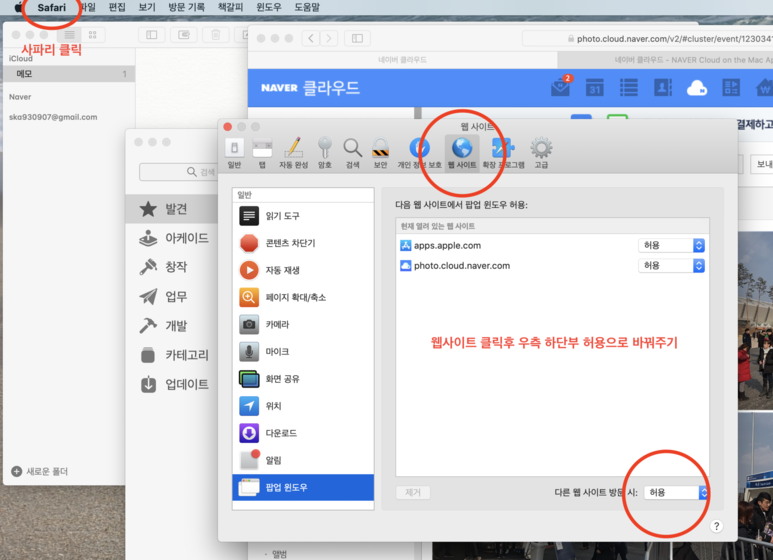Screen dimensions: 773x560
Task: Toggle the Safari sidebar button
Action: coord(357,38)
